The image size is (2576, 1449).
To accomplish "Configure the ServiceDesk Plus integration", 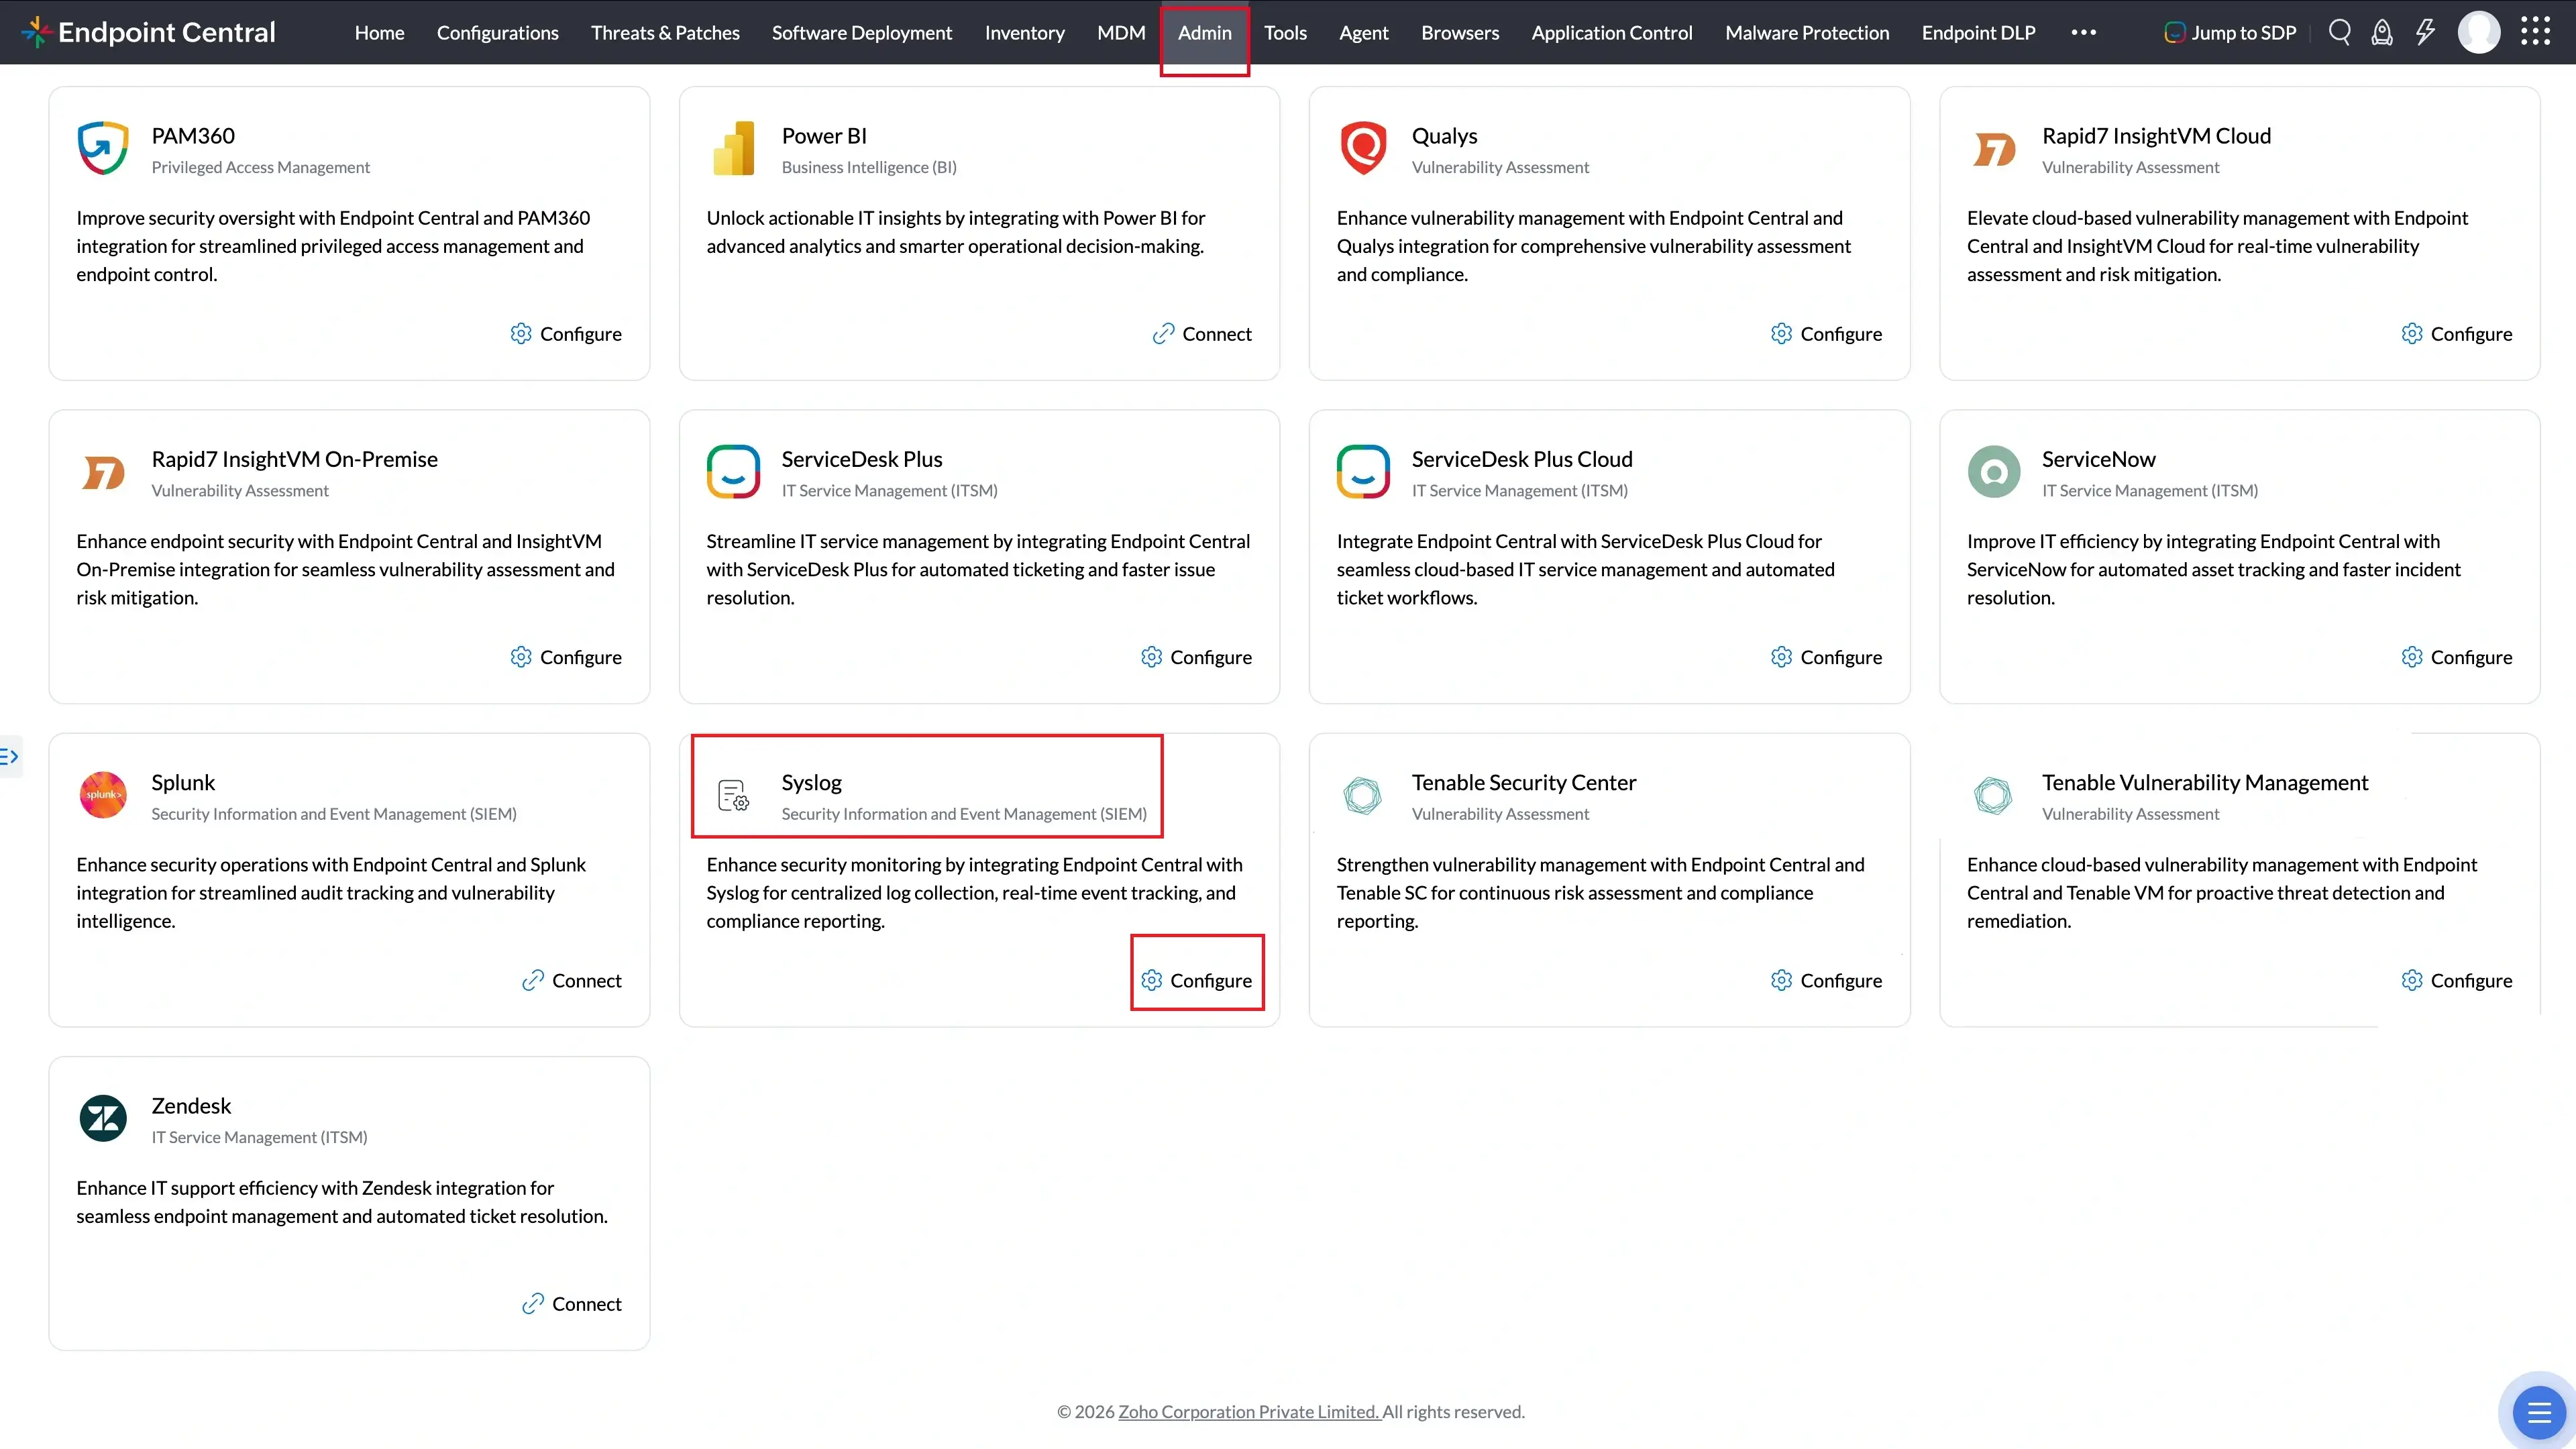I will [1196, 657].
